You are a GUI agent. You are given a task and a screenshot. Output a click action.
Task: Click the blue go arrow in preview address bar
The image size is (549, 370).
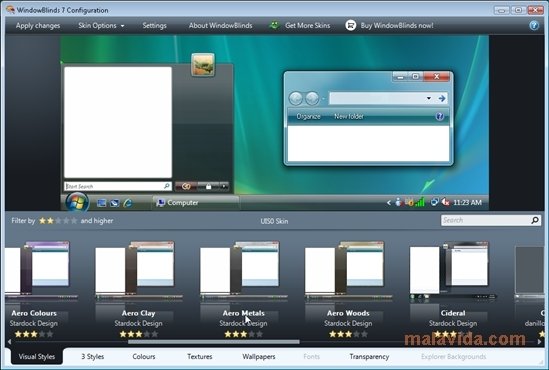tap(442, 98)
